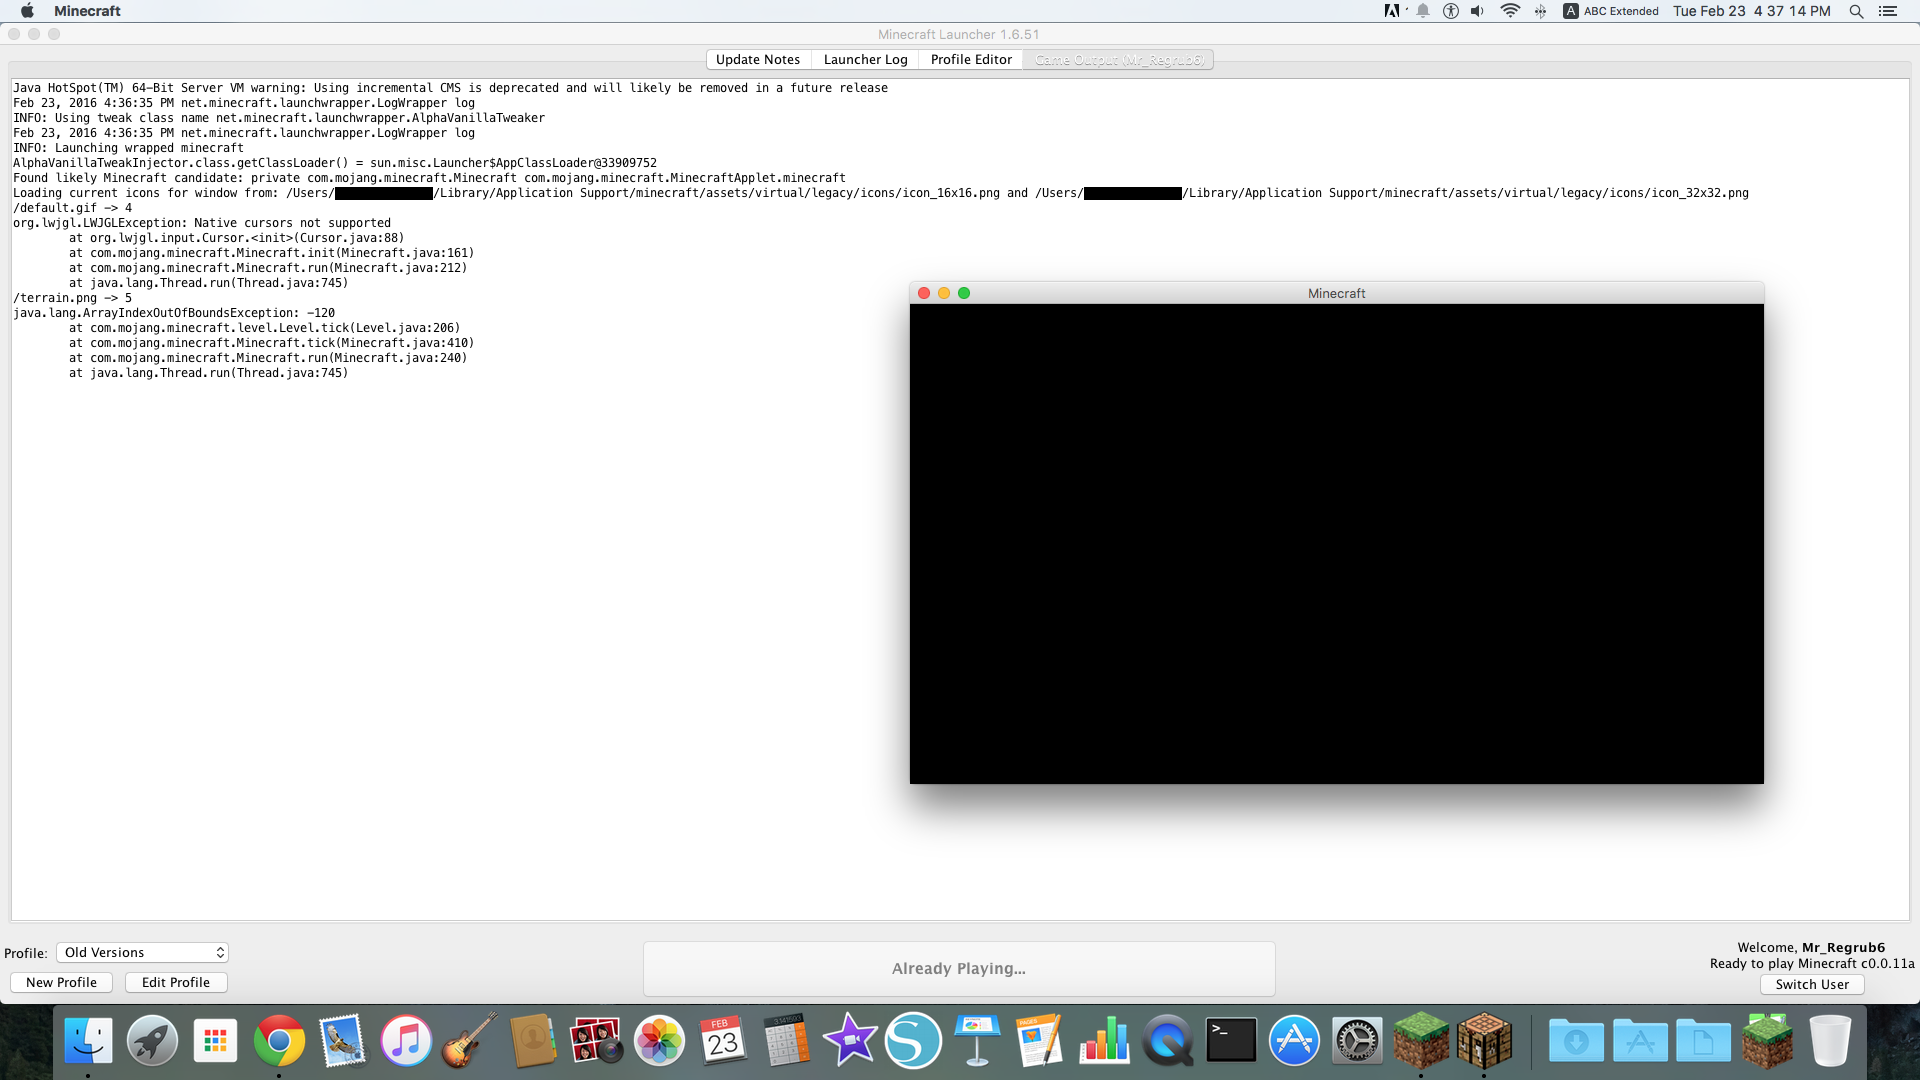This screenshot has width=1920, height=1080.
Task: Open the ABC Extended input source menu
Action: [1611, 11]
